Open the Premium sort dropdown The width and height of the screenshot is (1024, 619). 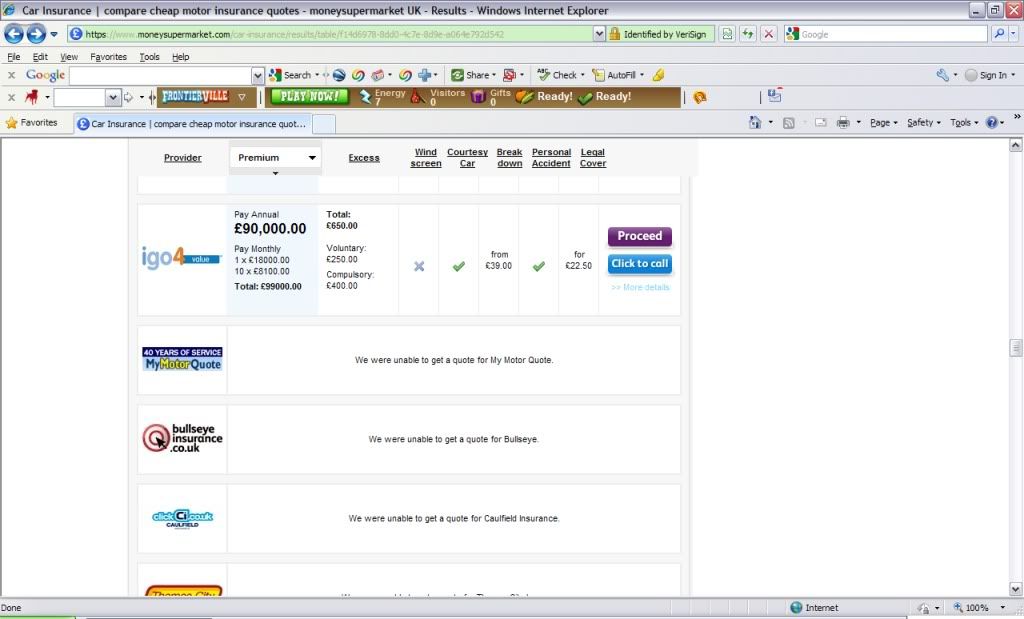pos(275,157)
